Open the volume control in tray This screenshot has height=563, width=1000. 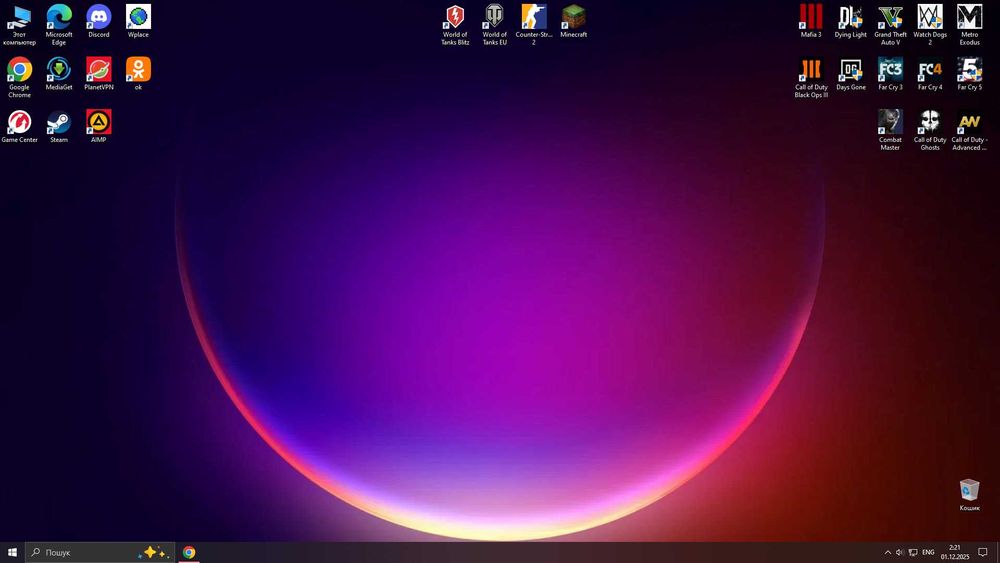click(x=899, y=552)
